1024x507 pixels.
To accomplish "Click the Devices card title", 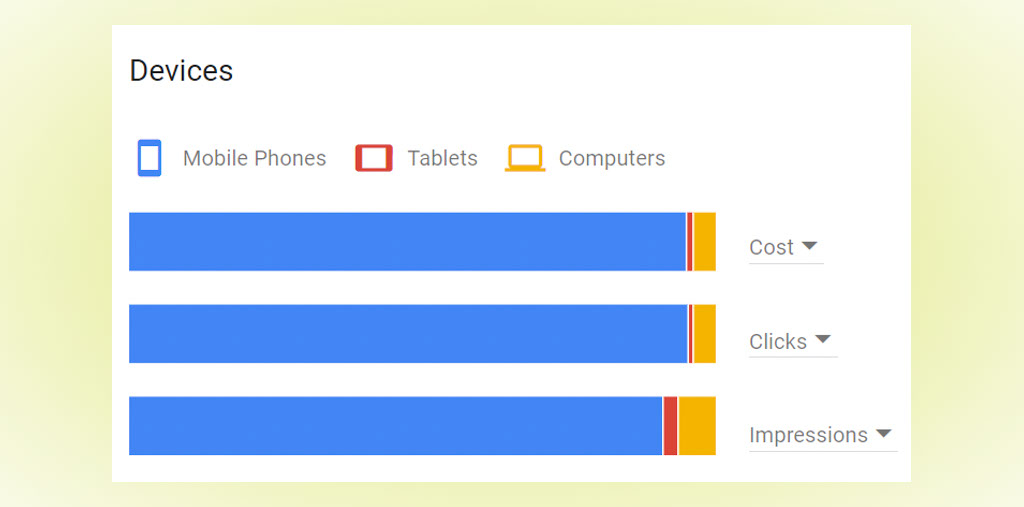I will pyautogui.click(x=182, y=71).
